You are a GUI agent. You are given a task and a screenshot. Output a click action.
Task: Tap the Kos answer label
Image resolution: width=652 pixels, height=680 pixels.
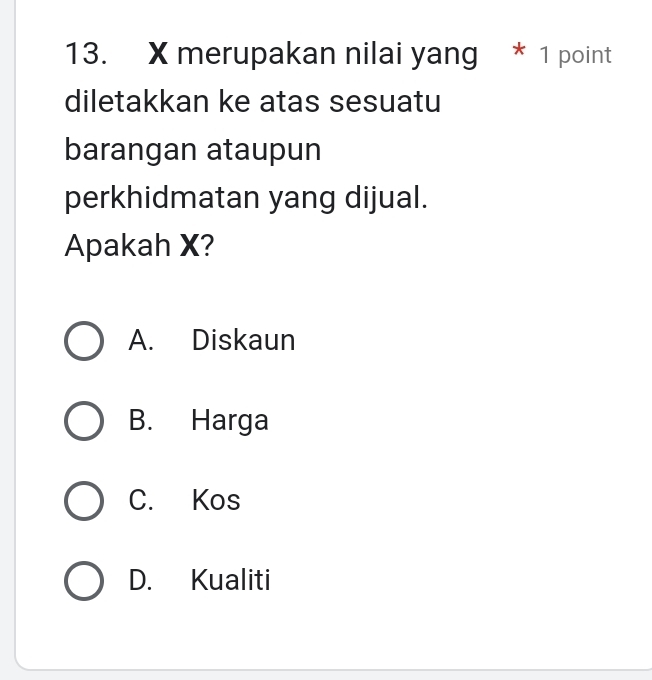216,500
